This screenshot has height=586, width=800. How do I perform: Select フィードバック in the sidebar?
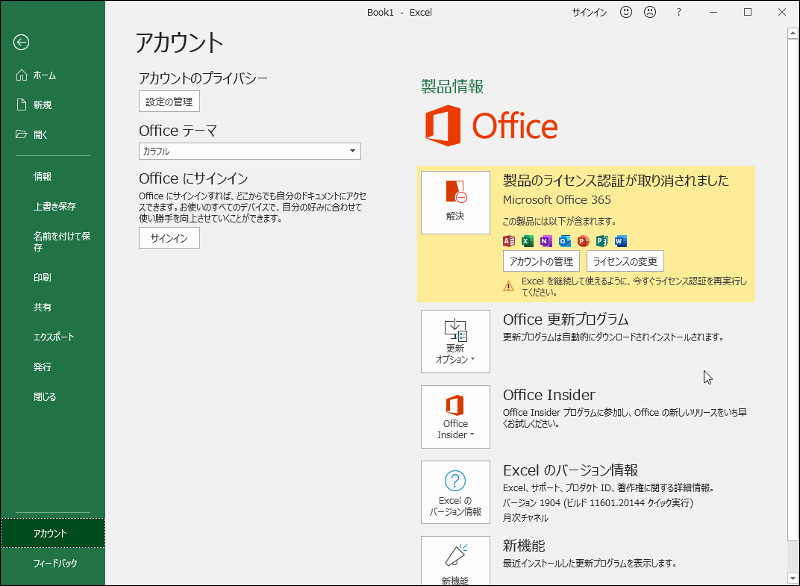[x=53, y=563]
